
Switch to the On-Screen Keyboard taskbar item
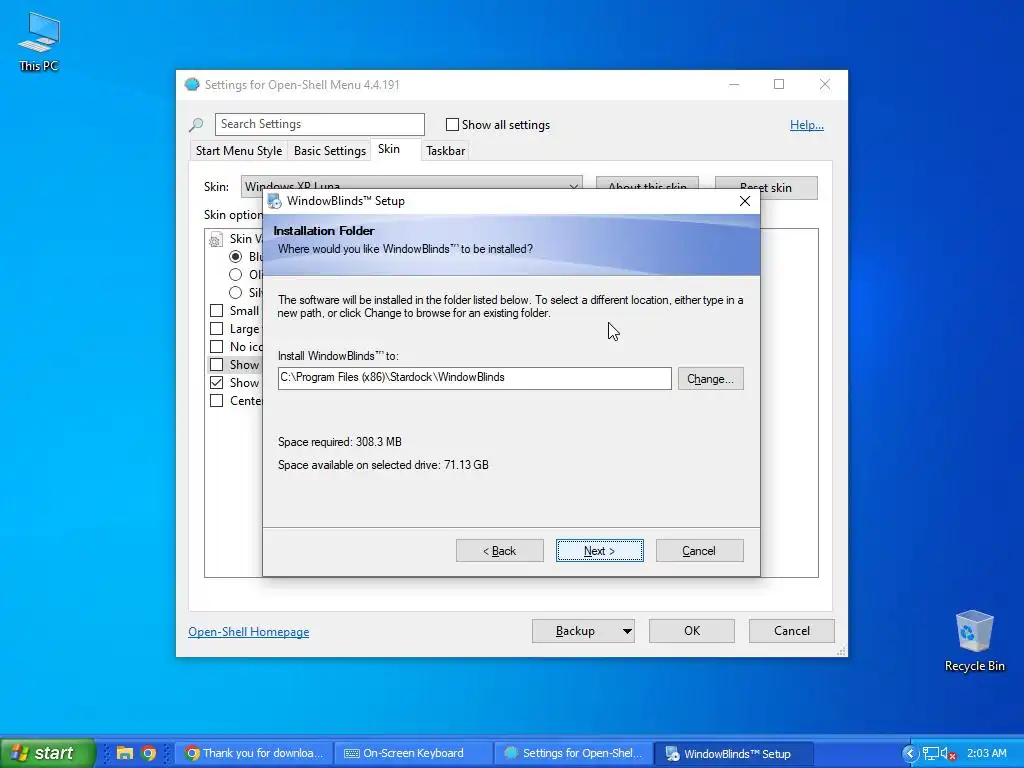(x=413, y=753)
